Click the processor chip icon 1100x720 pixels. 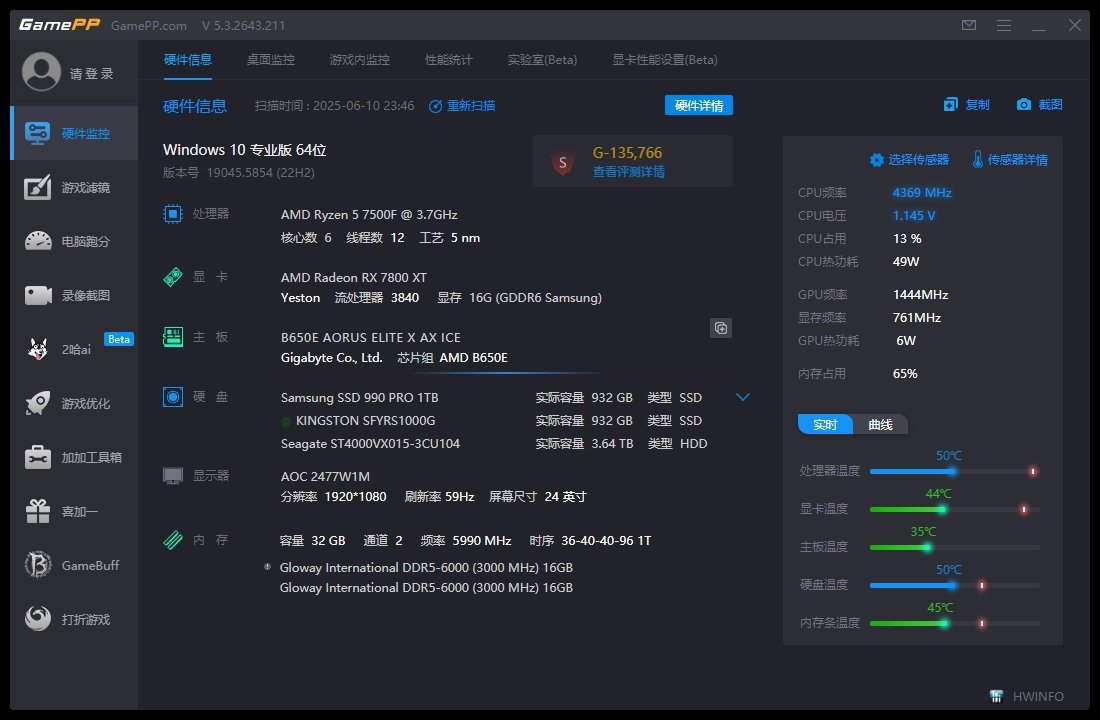click(x=173, y=213)
